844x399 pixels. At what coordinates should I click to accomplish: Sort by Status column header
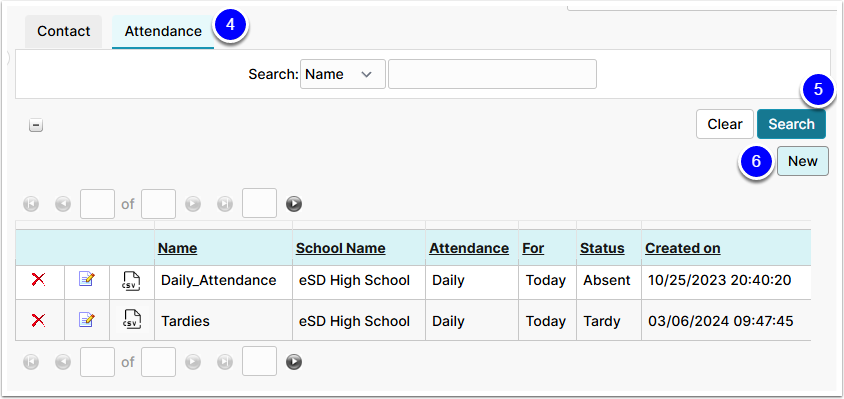pos(602,248)
